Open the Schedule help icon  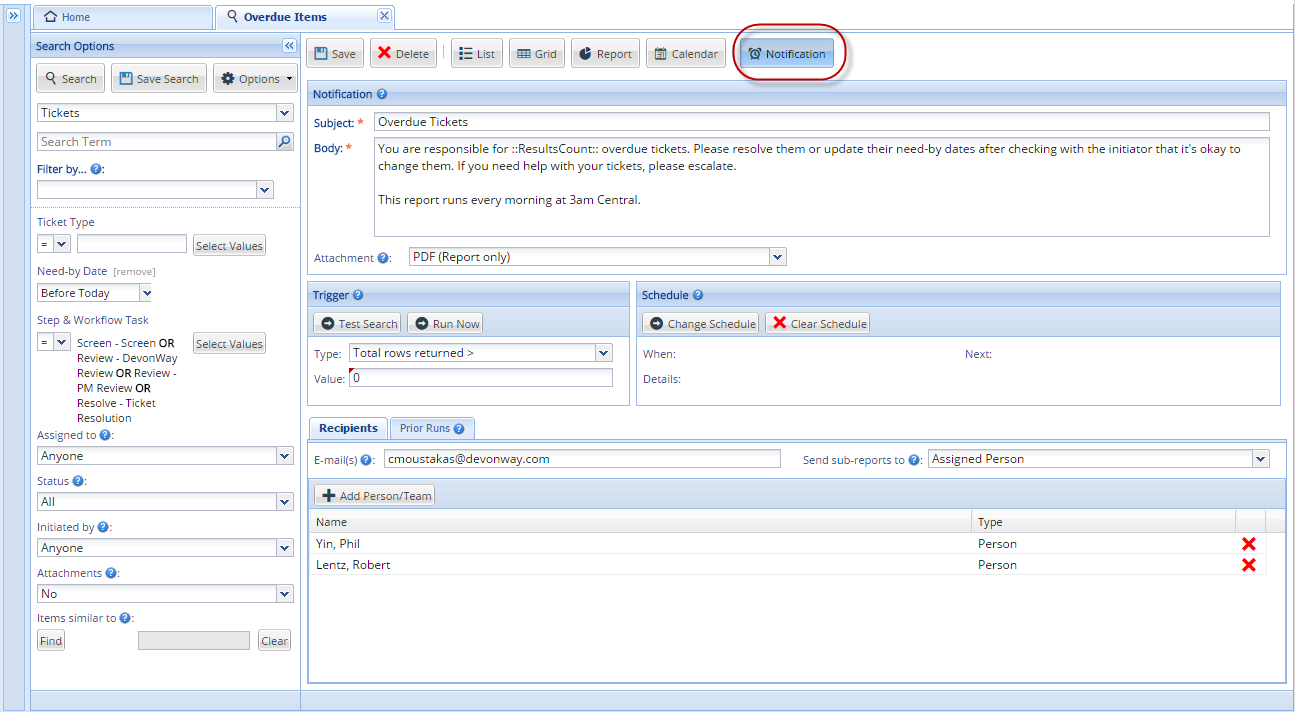pyautogui.click(x=698, y=295)
